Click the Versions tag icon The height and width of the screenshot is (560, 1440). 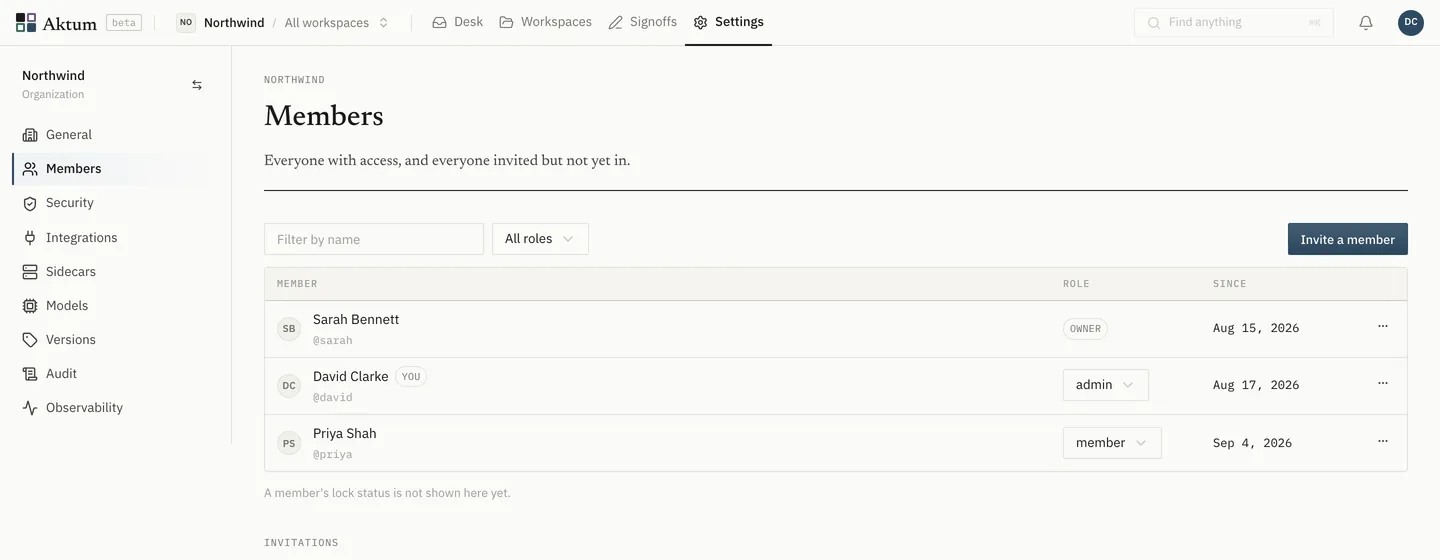click(x=30, y=340)
